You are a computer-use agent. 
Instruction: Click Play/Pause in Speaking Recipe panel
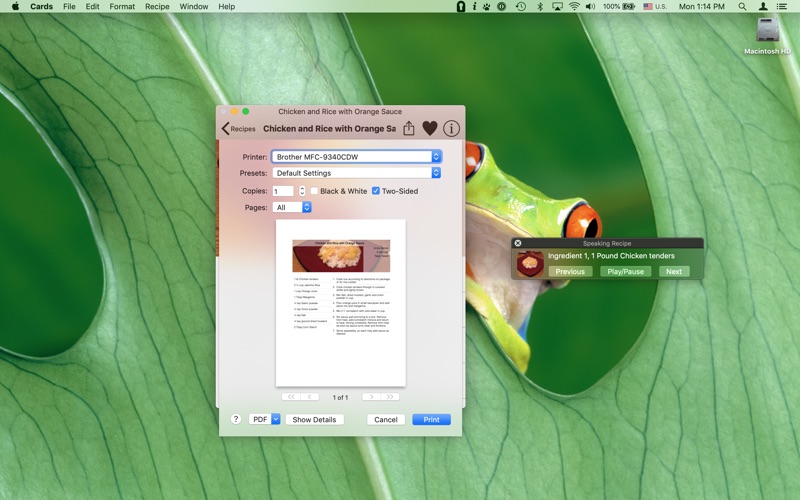(x=626, y=271)
